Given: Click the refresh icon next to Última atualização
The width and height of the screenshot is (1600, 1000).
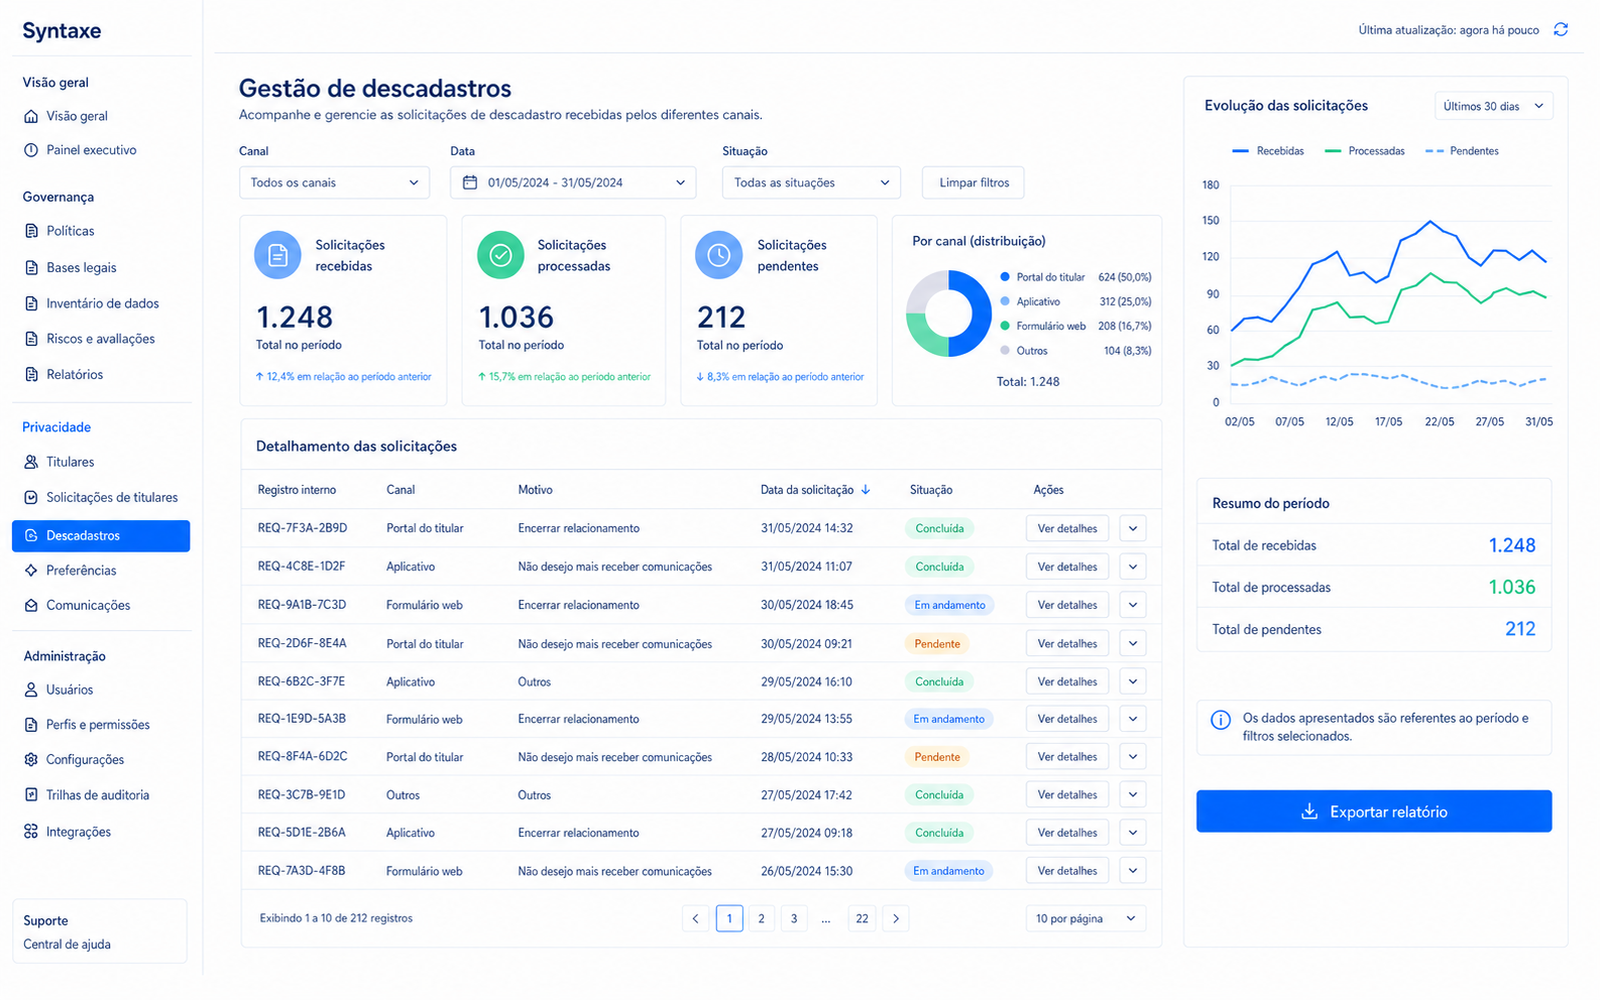Looking at the screenshot, I should point(1560,30).
